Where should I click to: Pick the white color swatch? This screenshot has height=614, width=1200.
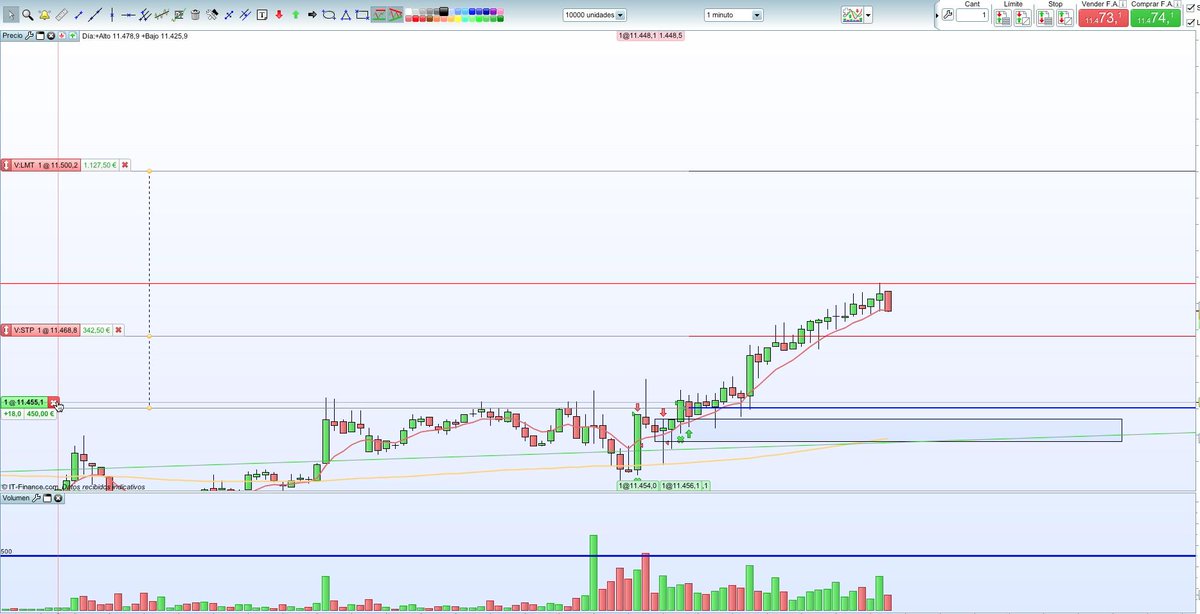[x=408, y=11]
